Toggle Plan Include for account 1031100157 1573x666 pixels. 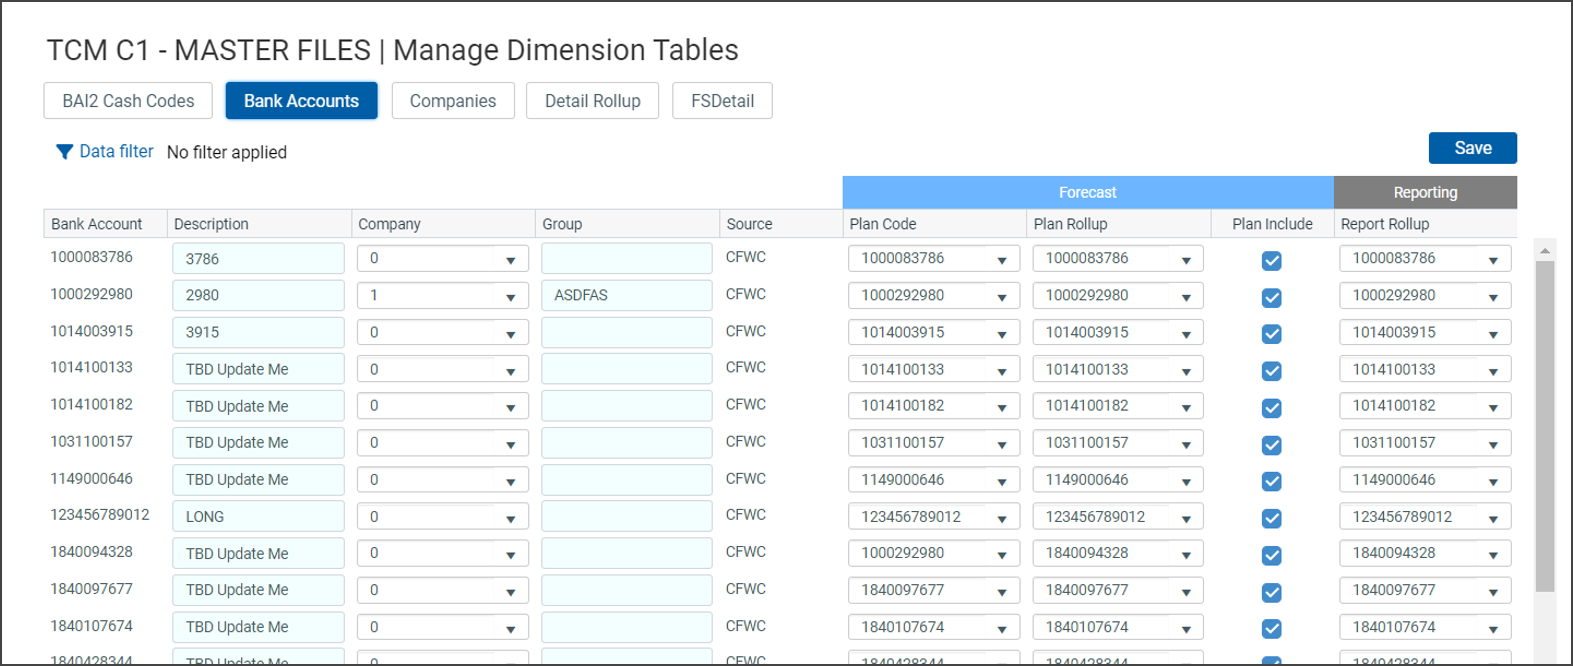click(x=1271, y=445)
